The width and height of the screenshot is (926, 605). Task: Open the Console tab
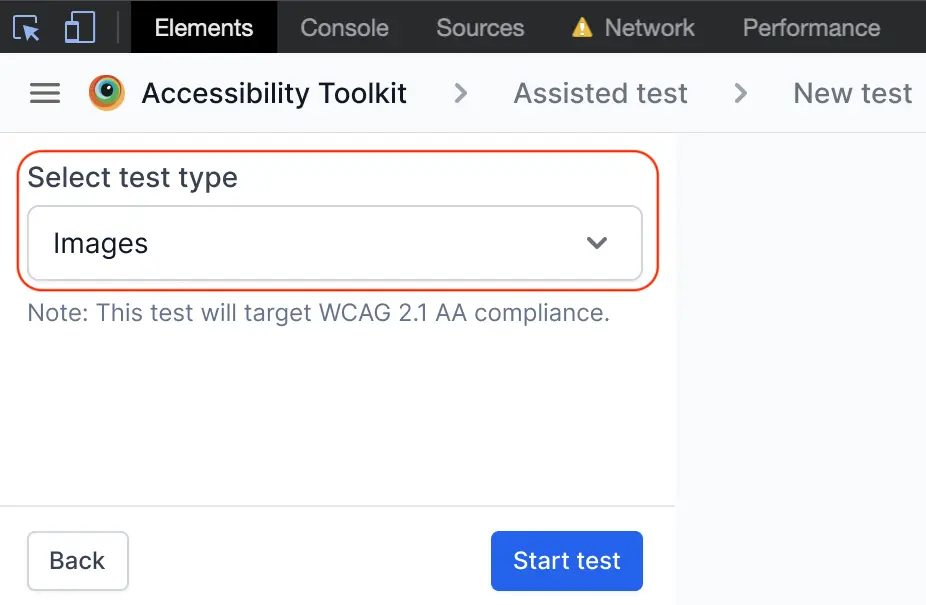344,27
